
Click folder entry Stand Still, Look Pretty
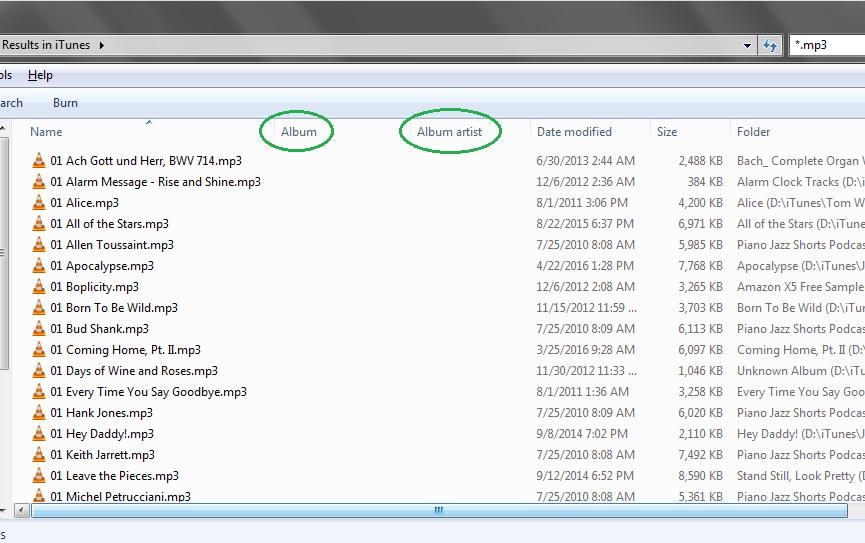pos(800,475)
